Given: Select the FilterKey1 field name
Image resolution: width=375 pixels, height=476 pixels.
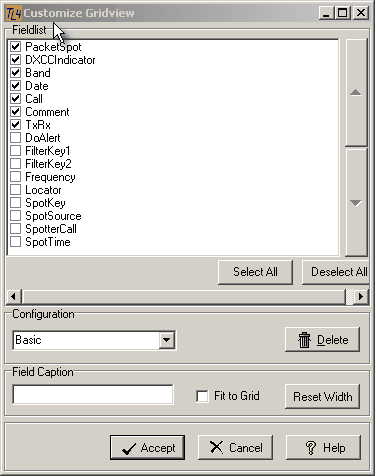Looking at the screenshot, I should pos(48,151).
